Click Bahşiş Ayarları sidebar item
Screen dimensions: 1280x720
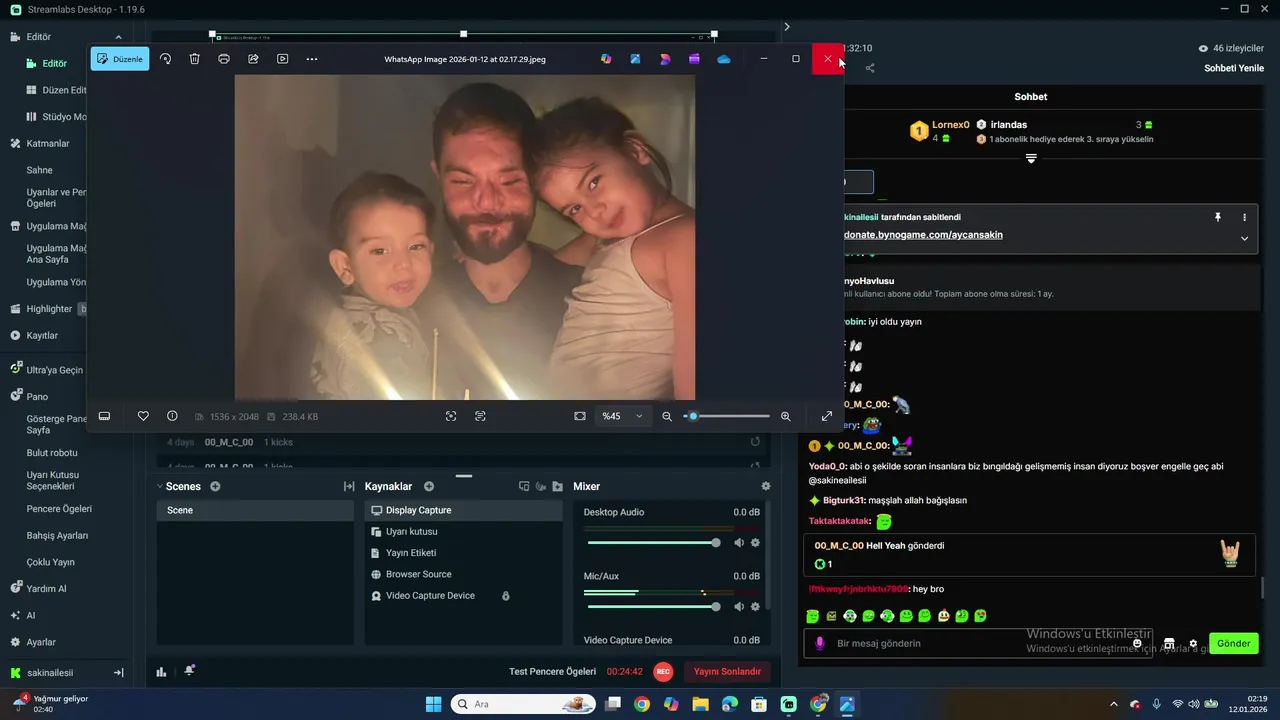tap(57, 535)
